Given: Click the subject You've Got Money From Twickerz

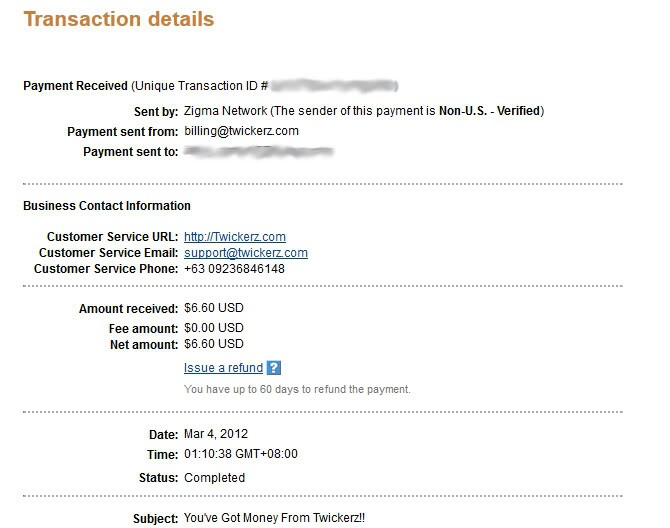Looking at the screenshot, I should tap(274, 518).
